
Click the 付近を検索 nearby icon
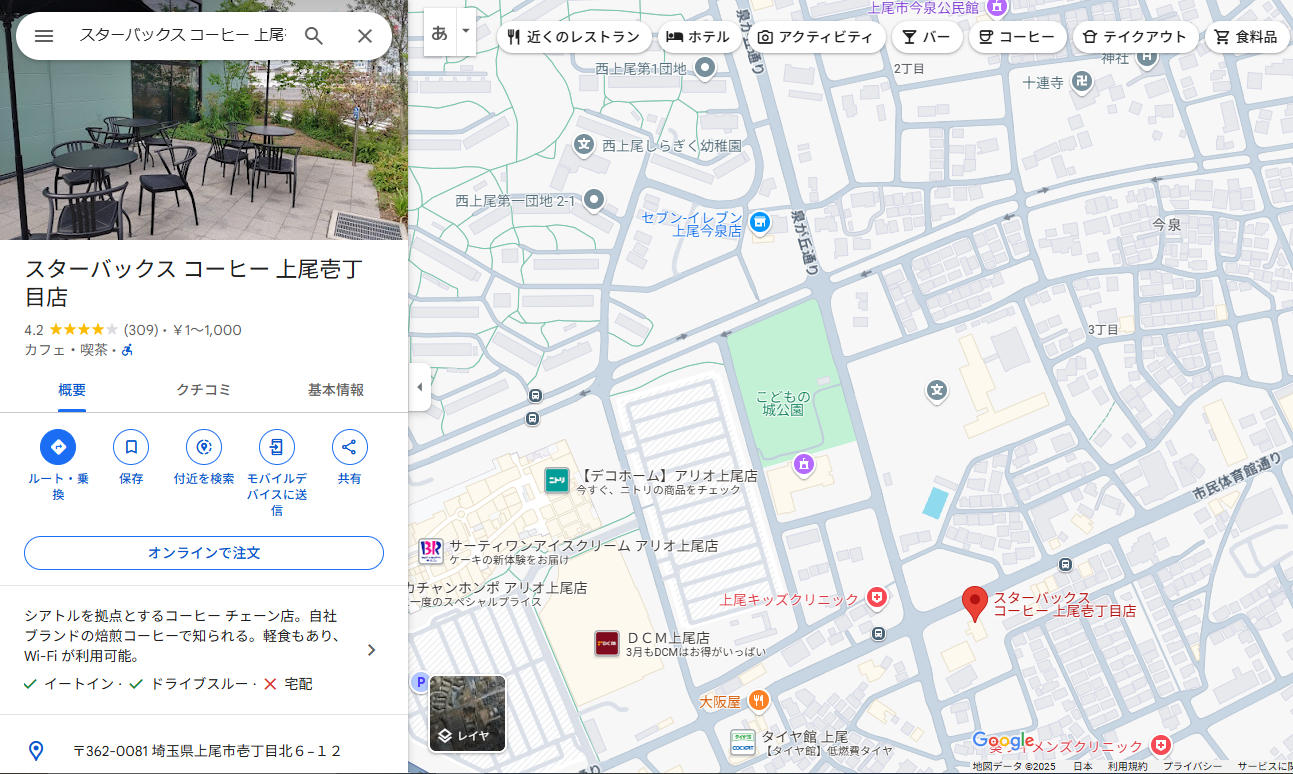click(204, 447)
